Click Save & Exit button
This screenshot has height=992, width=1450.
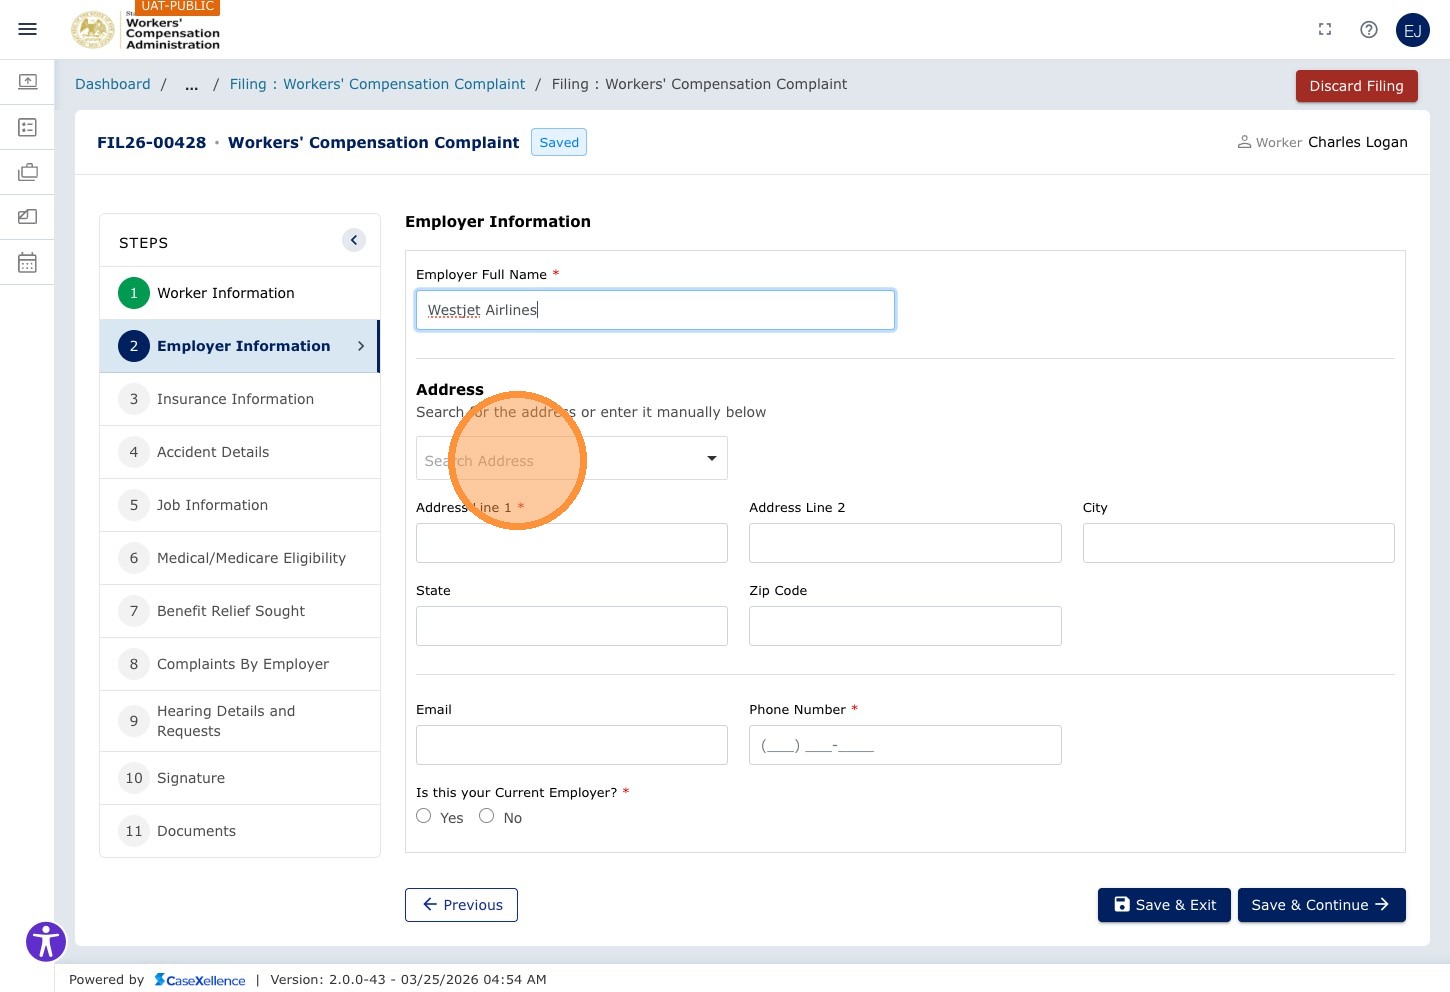point(1164,905)
